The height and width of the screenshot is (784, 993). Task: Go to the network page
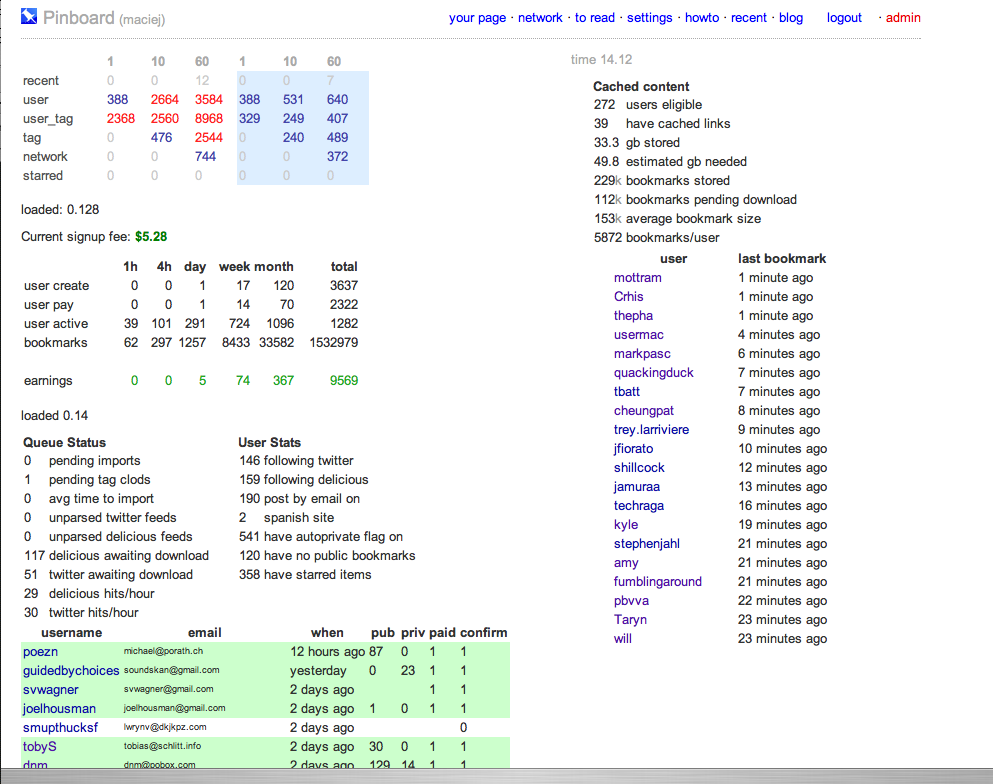pyautogui.click(x=540, y=18)
